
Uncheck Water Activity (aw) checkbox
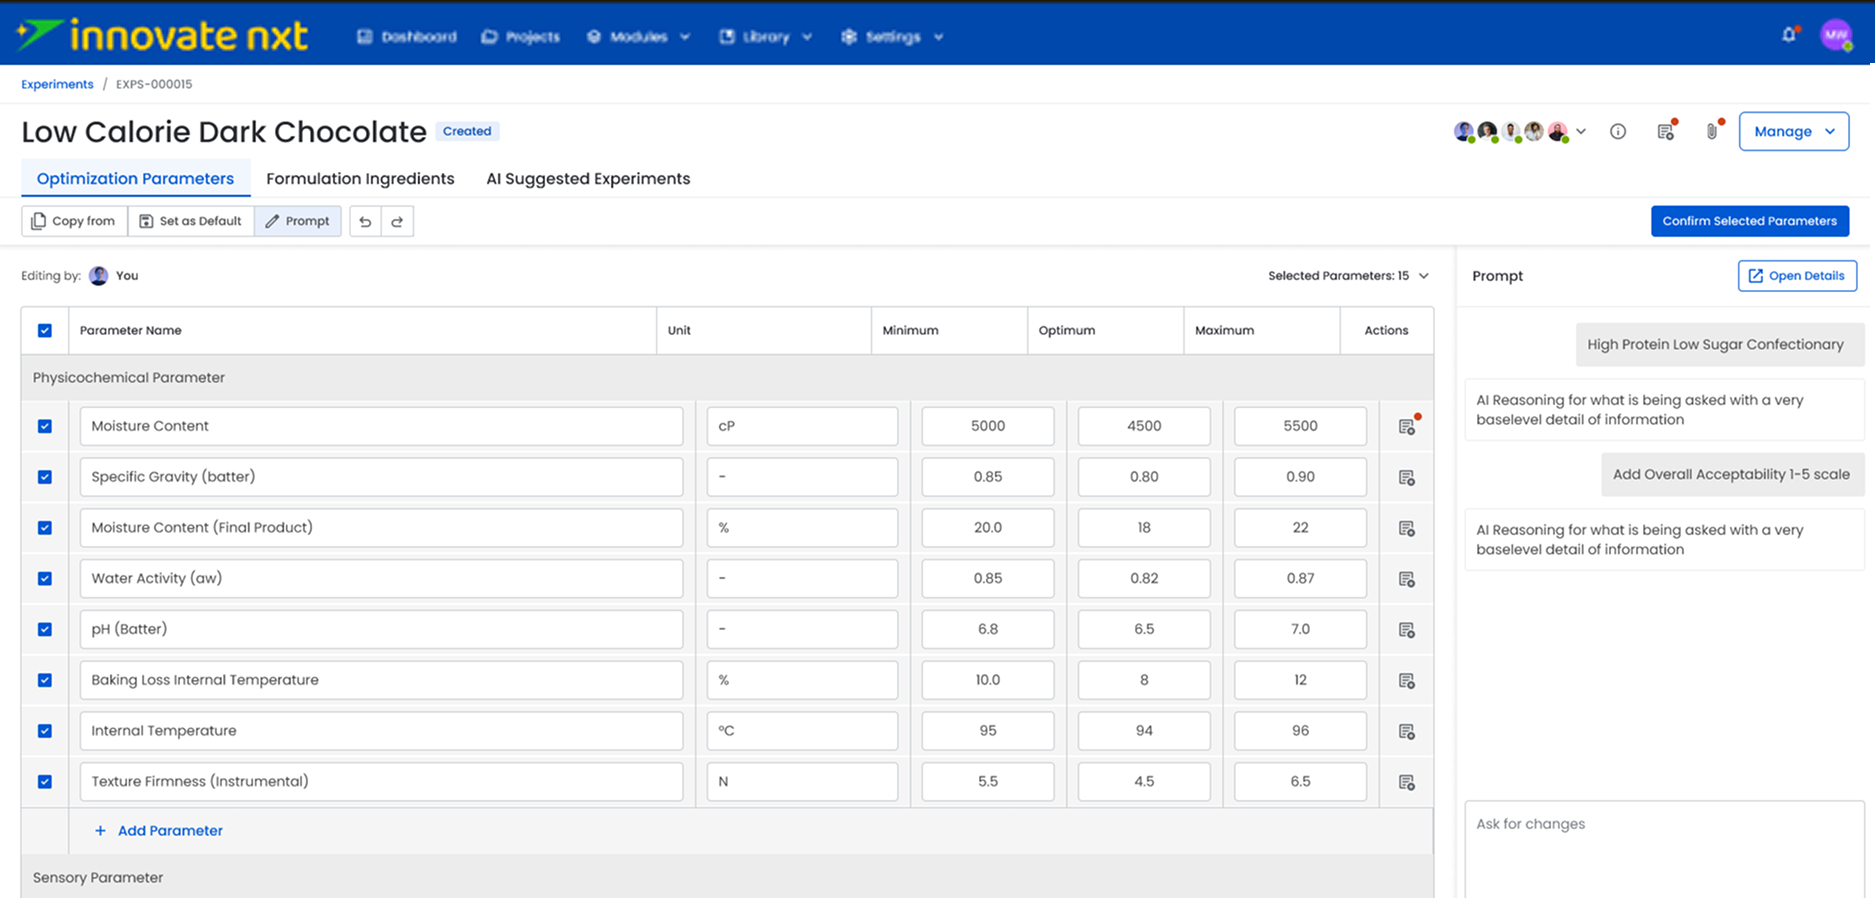(45, 578)
